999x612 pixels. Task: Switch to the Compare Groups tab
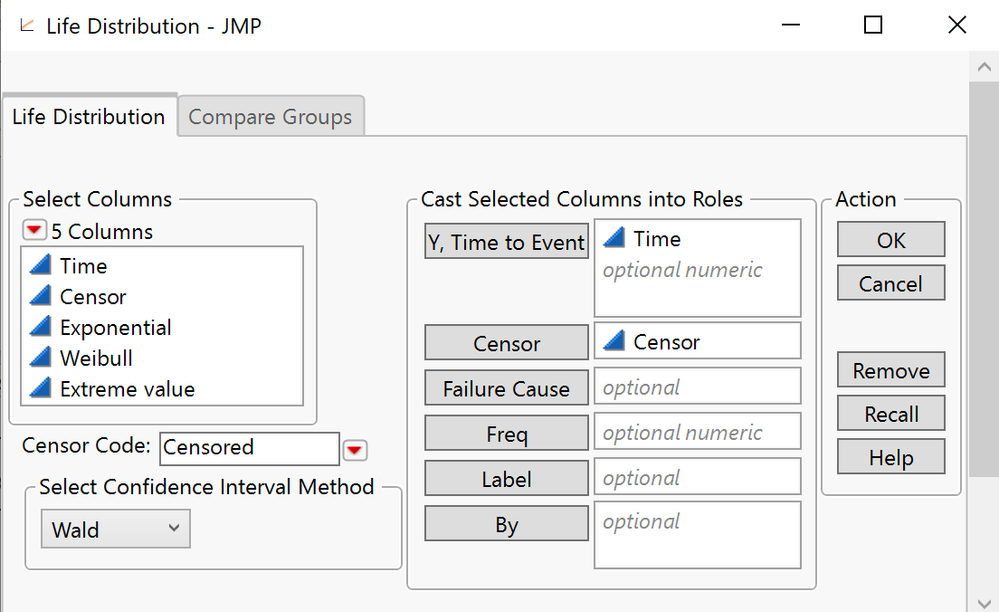[x=270, y=116]
